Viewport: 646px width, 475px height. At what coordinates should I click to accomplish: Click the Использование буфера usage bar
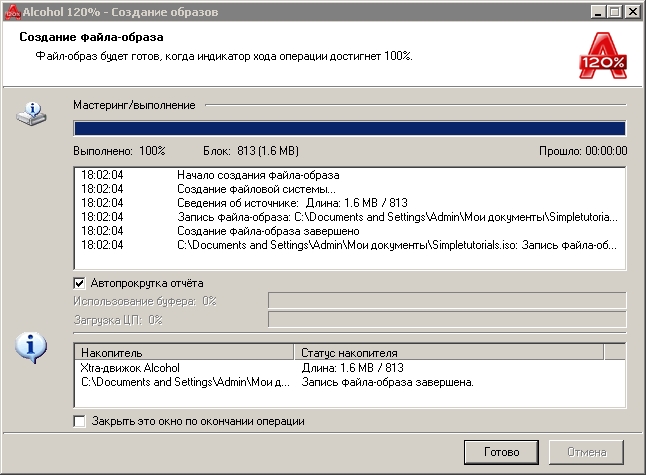pyautogui.click(x=447, y=300)
